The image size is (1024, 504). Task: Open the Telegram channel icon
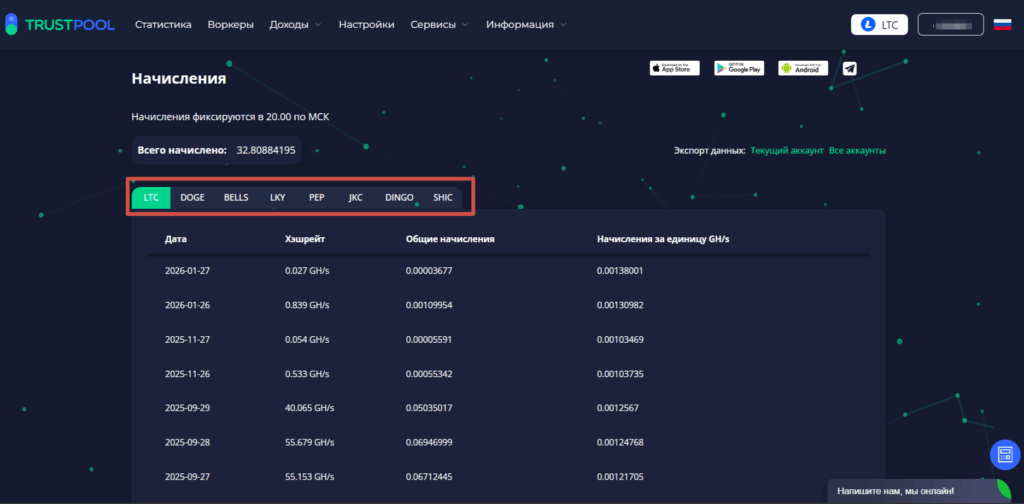(x=850, y=68)
